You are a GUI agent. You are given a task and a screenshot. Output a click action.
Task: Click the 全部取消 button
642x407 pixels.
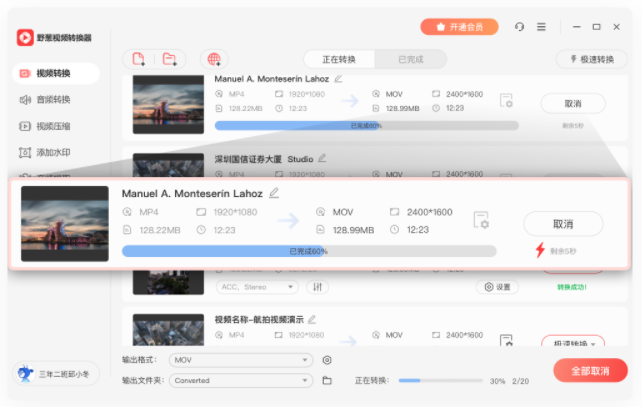point(590,371)
